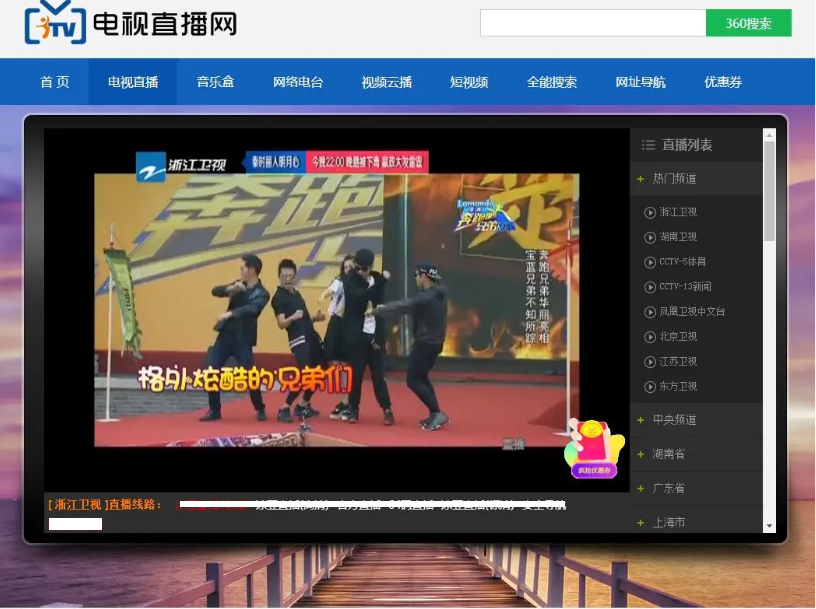816x609 pixels.
Task: Open the 音乐盒 navigation tab
Action: (x=215, y=82)
